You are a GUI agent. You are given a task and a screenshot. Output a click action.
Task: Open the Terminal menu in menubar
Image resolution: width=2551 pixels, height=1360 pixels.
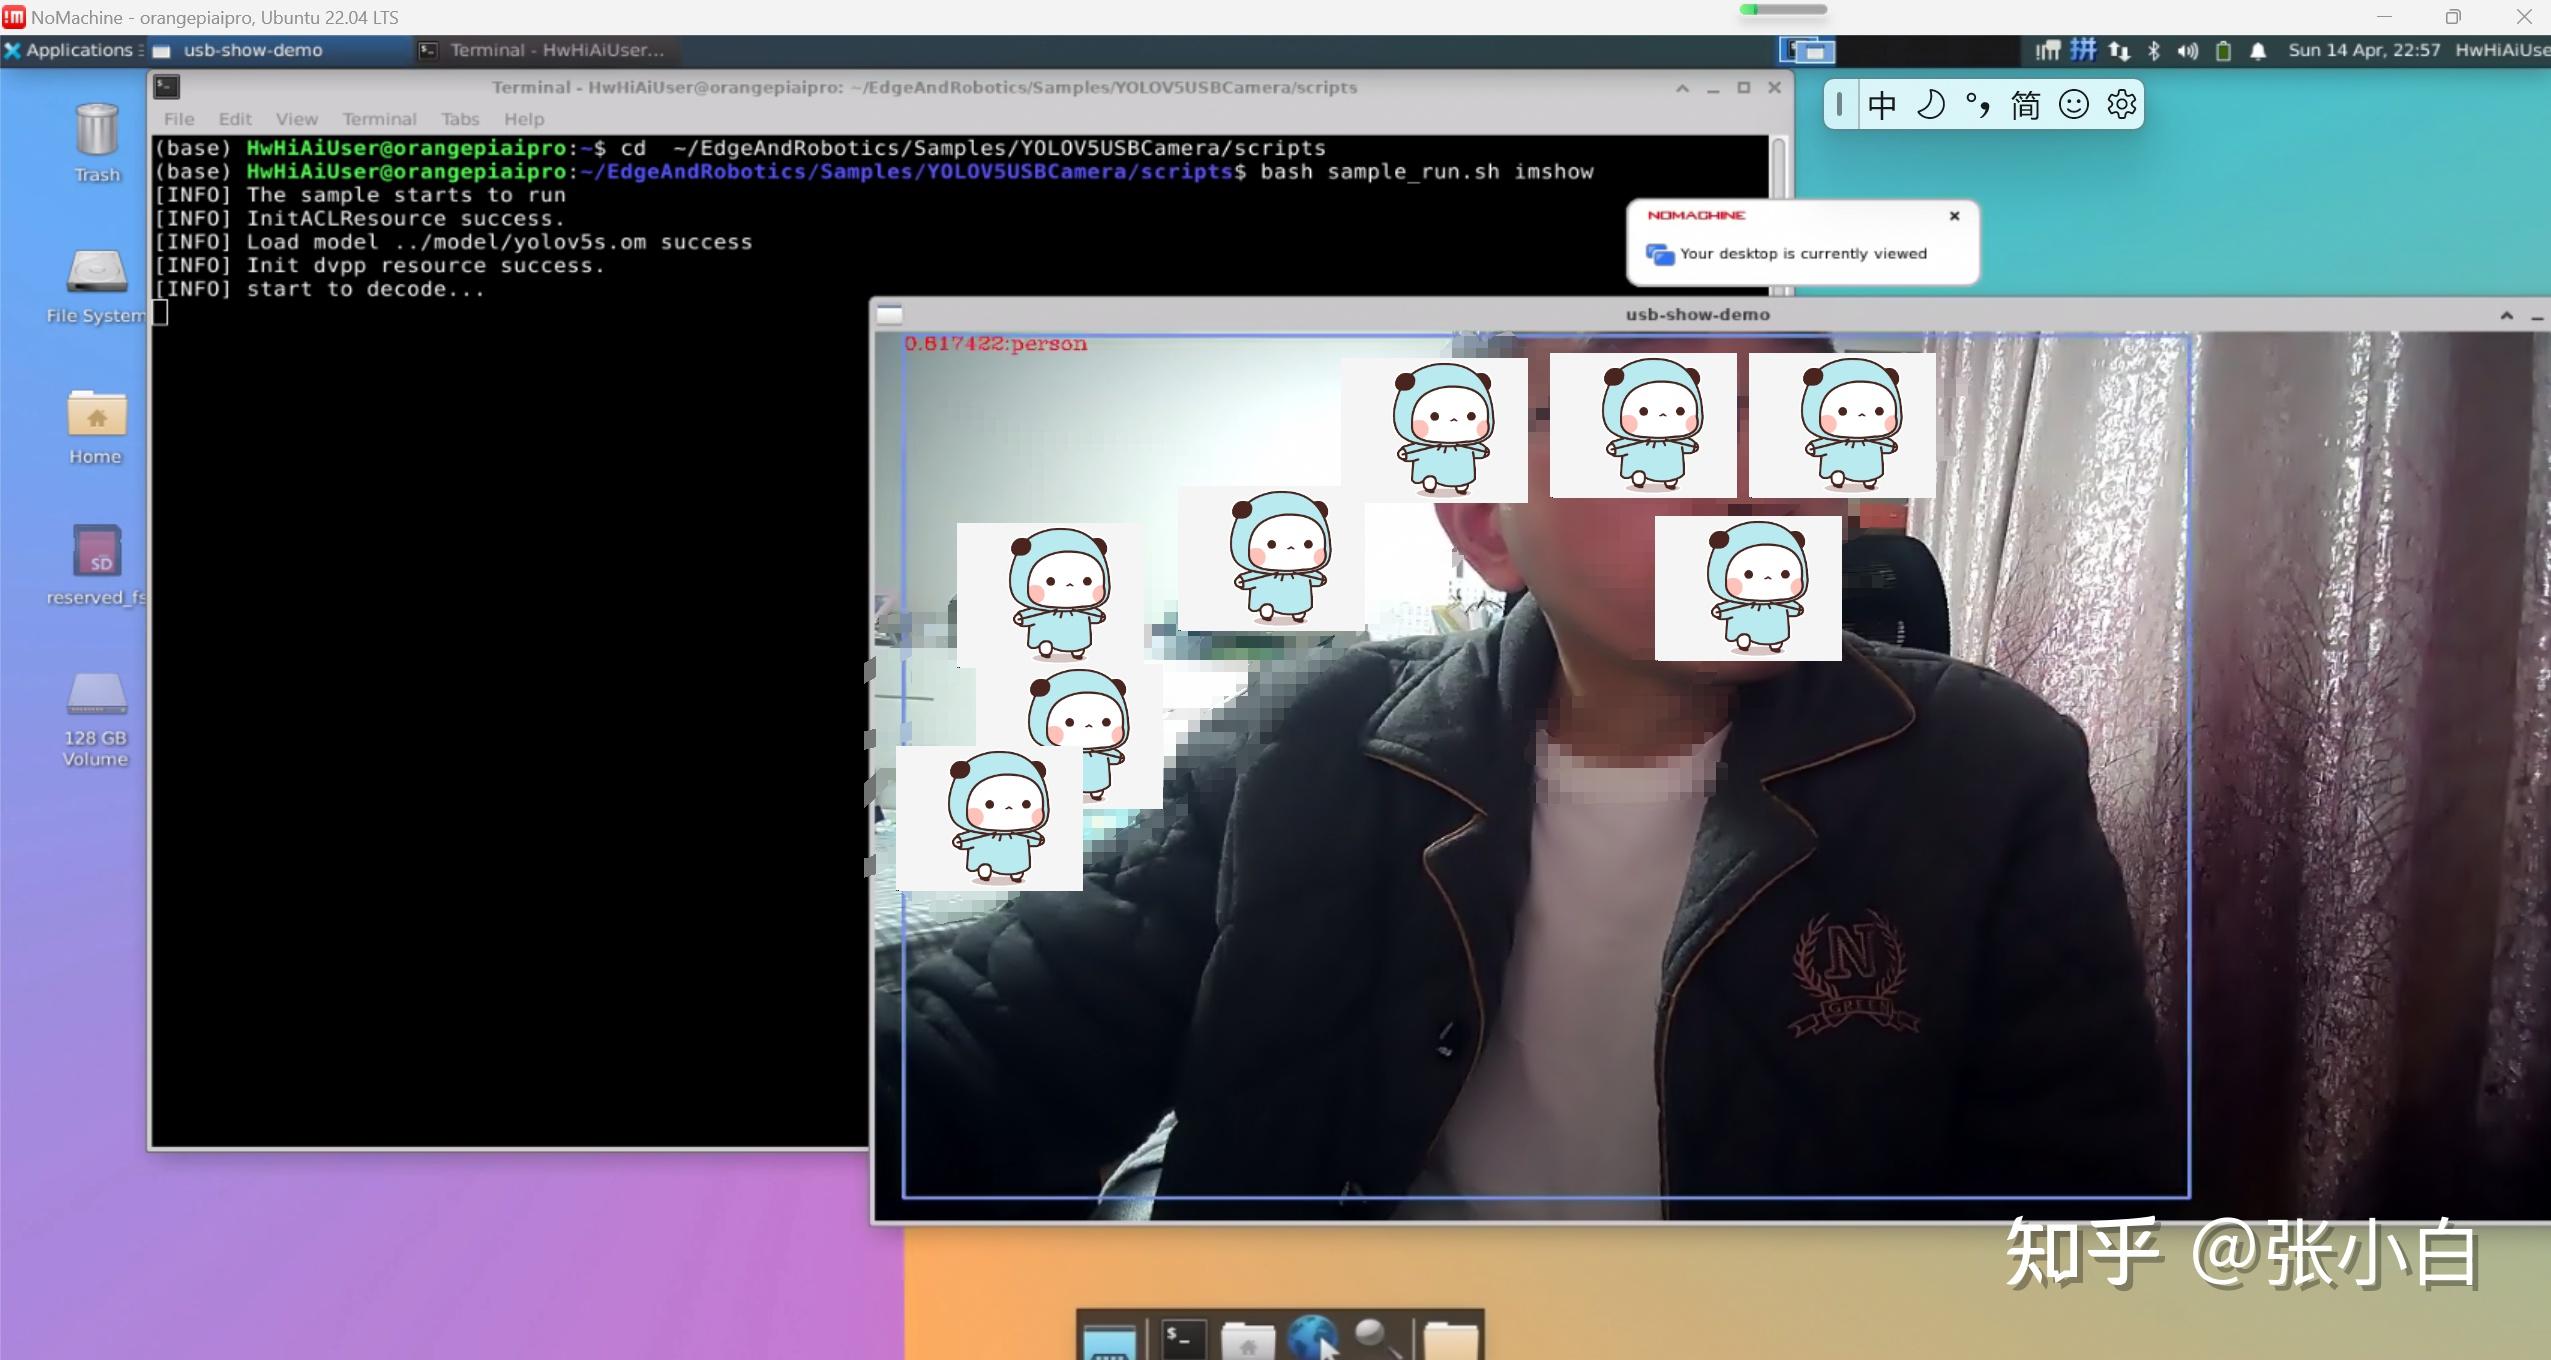point(379,119)
